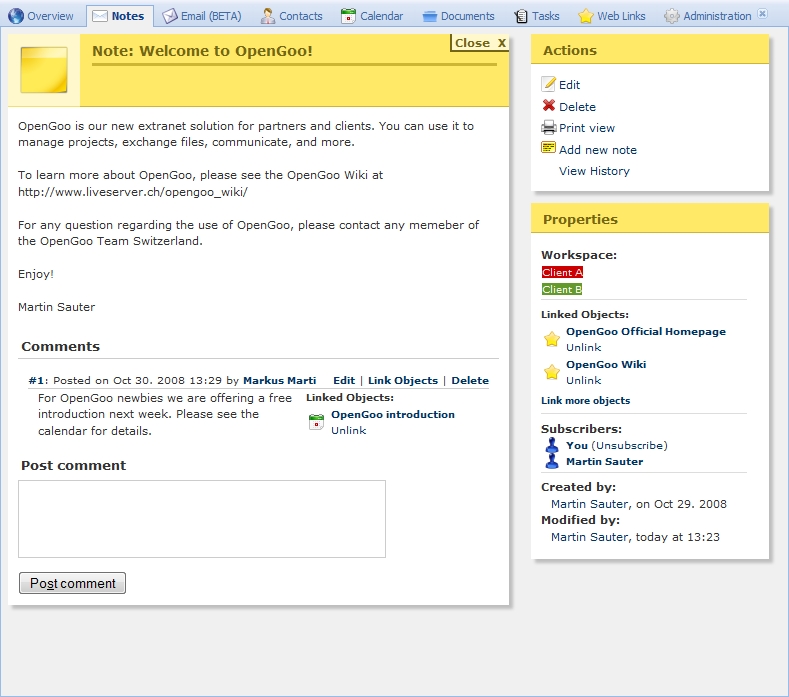789x697 pixels.
Task: Click the Add new note icon
Action: tap(548, 147)
